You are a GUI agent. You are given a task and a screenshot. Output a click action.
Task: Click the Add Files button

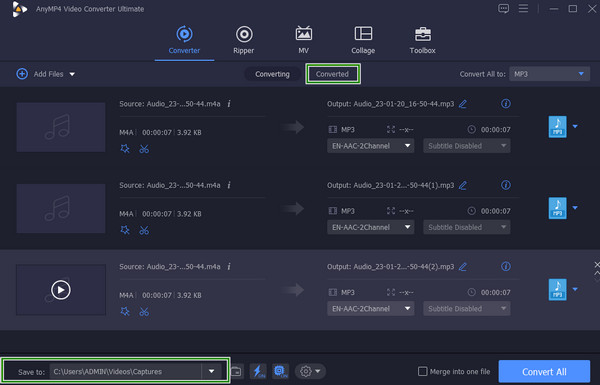tap(40, 74)
